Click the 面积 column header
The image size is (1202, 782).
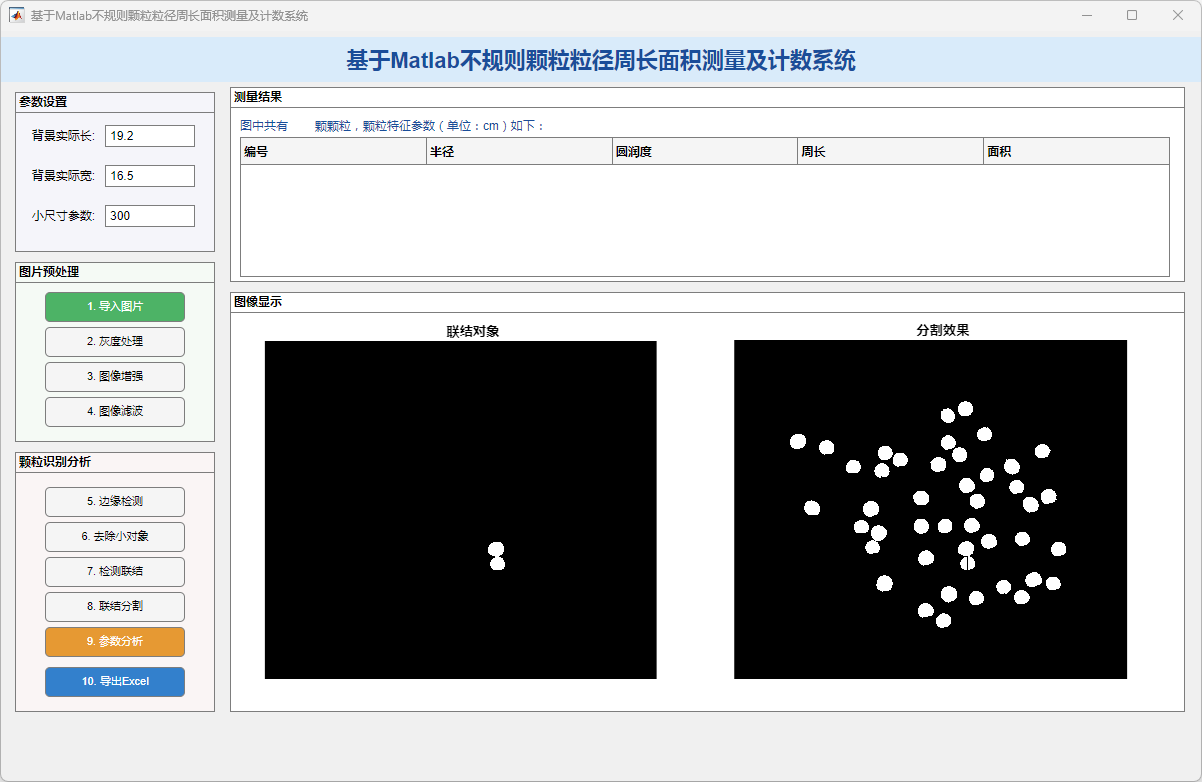click(1076, 152)
